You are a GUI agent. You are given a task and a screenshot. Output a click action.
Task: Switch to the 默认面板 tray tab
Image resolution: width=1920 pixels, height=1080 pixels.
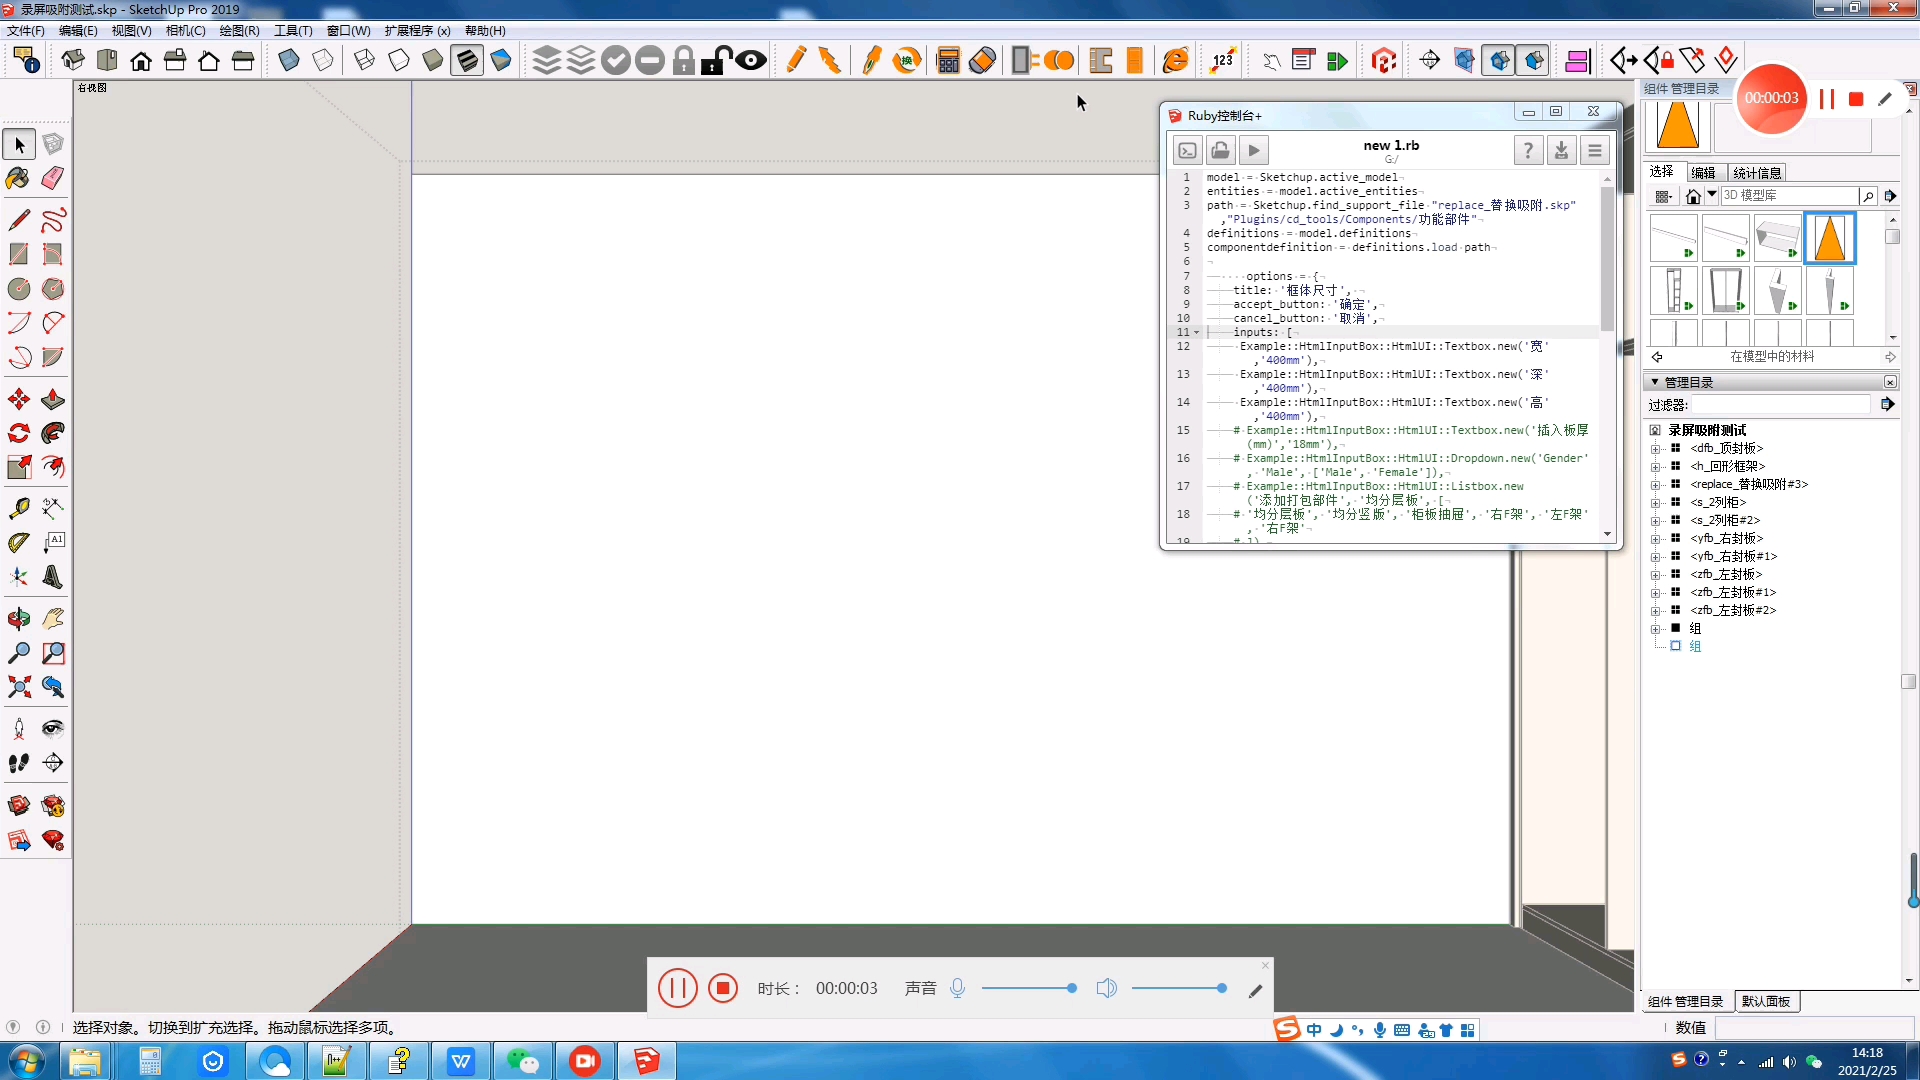click(x=1766, y=1001)
